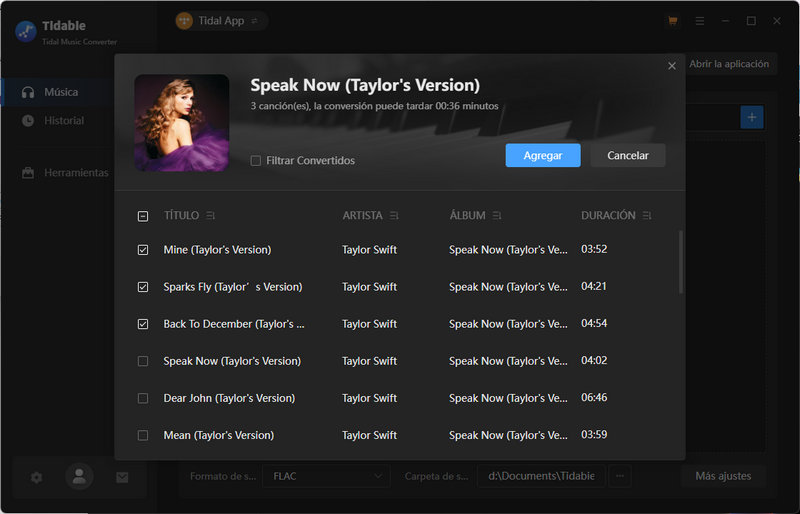Select the Speak Now (Taylor's Version) track title
The width and height of the screenshot is (800, 514).
coord(232,361)
